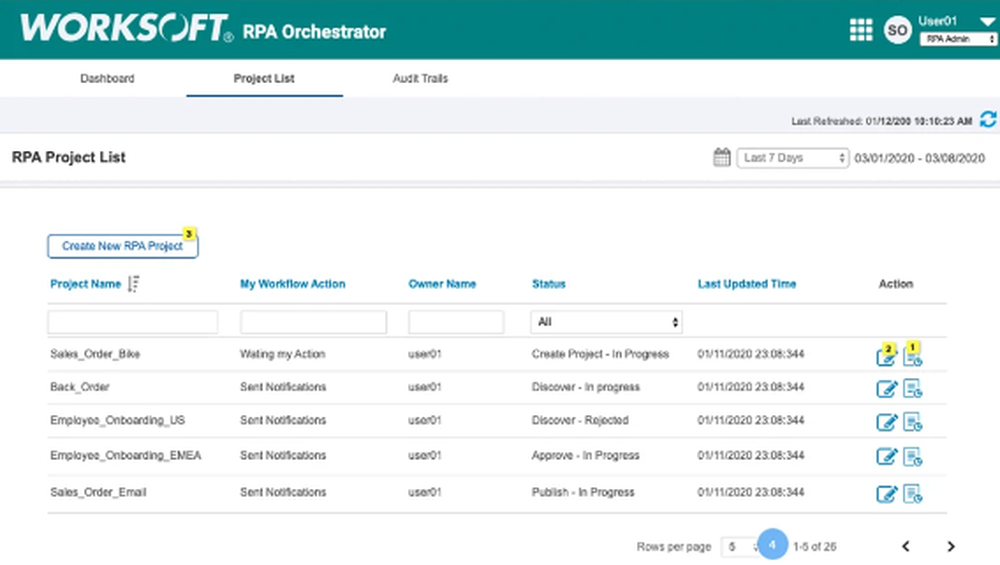The width and height of the screenshot is (1000, 565).
Task: Click 'Discover - In progress' status cell
Action: (585, 387)
